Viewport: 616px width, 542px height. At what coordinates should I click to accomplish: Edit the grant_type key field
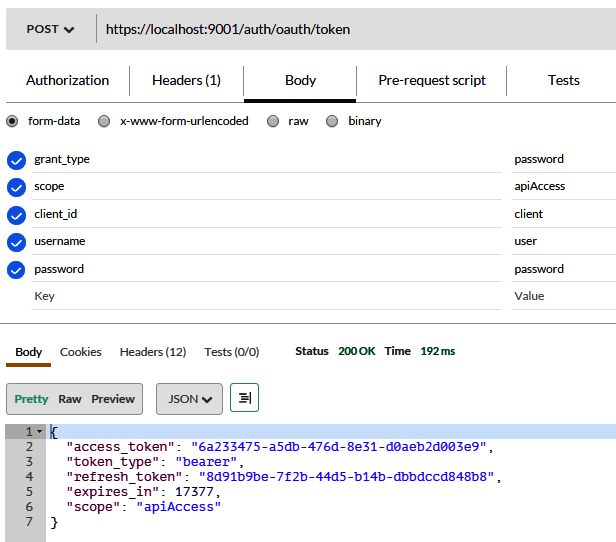(x=266, y=159)
